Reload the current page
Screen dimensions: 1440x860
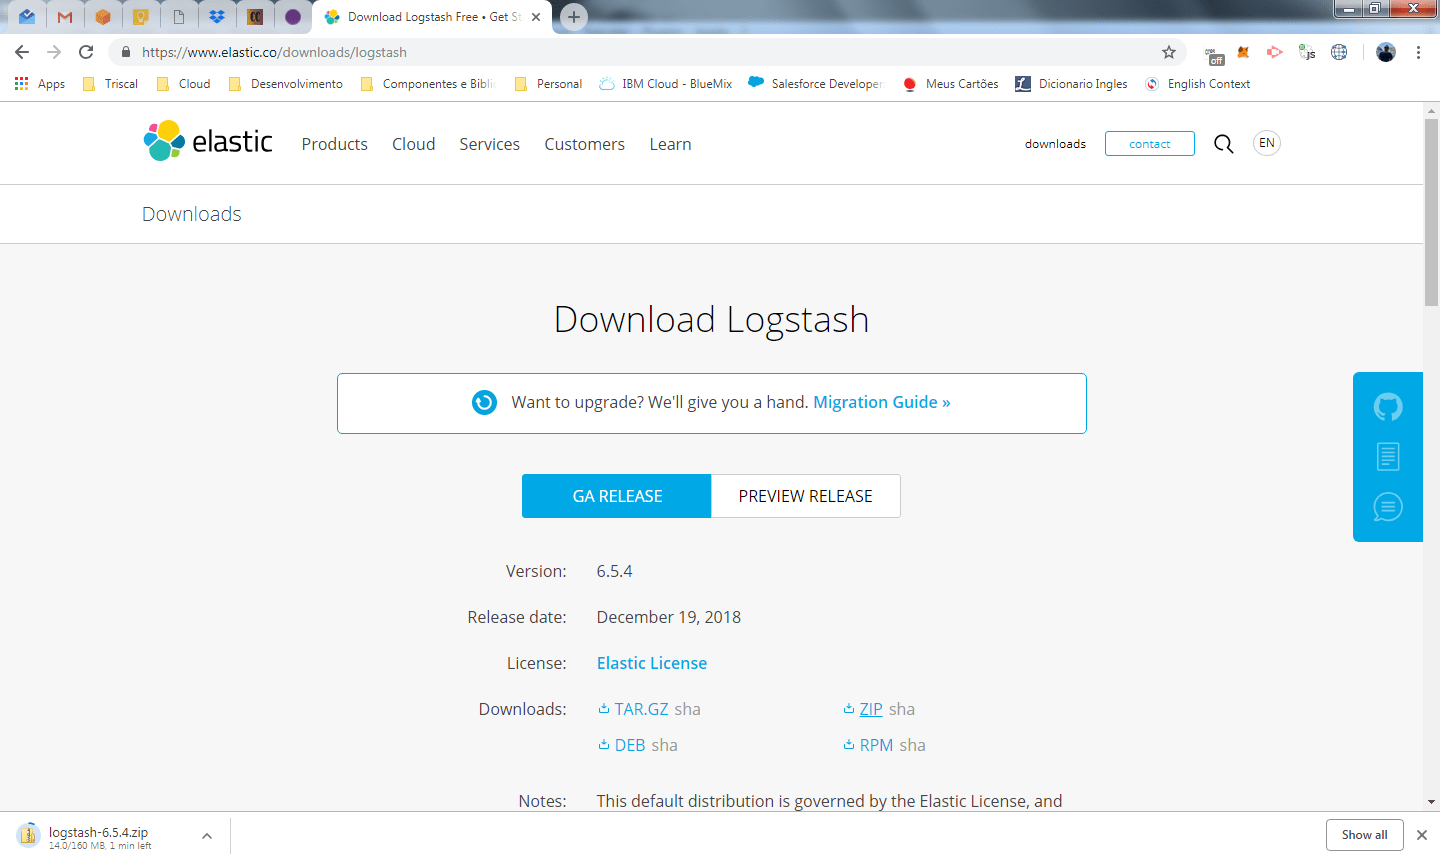point(86,52)
